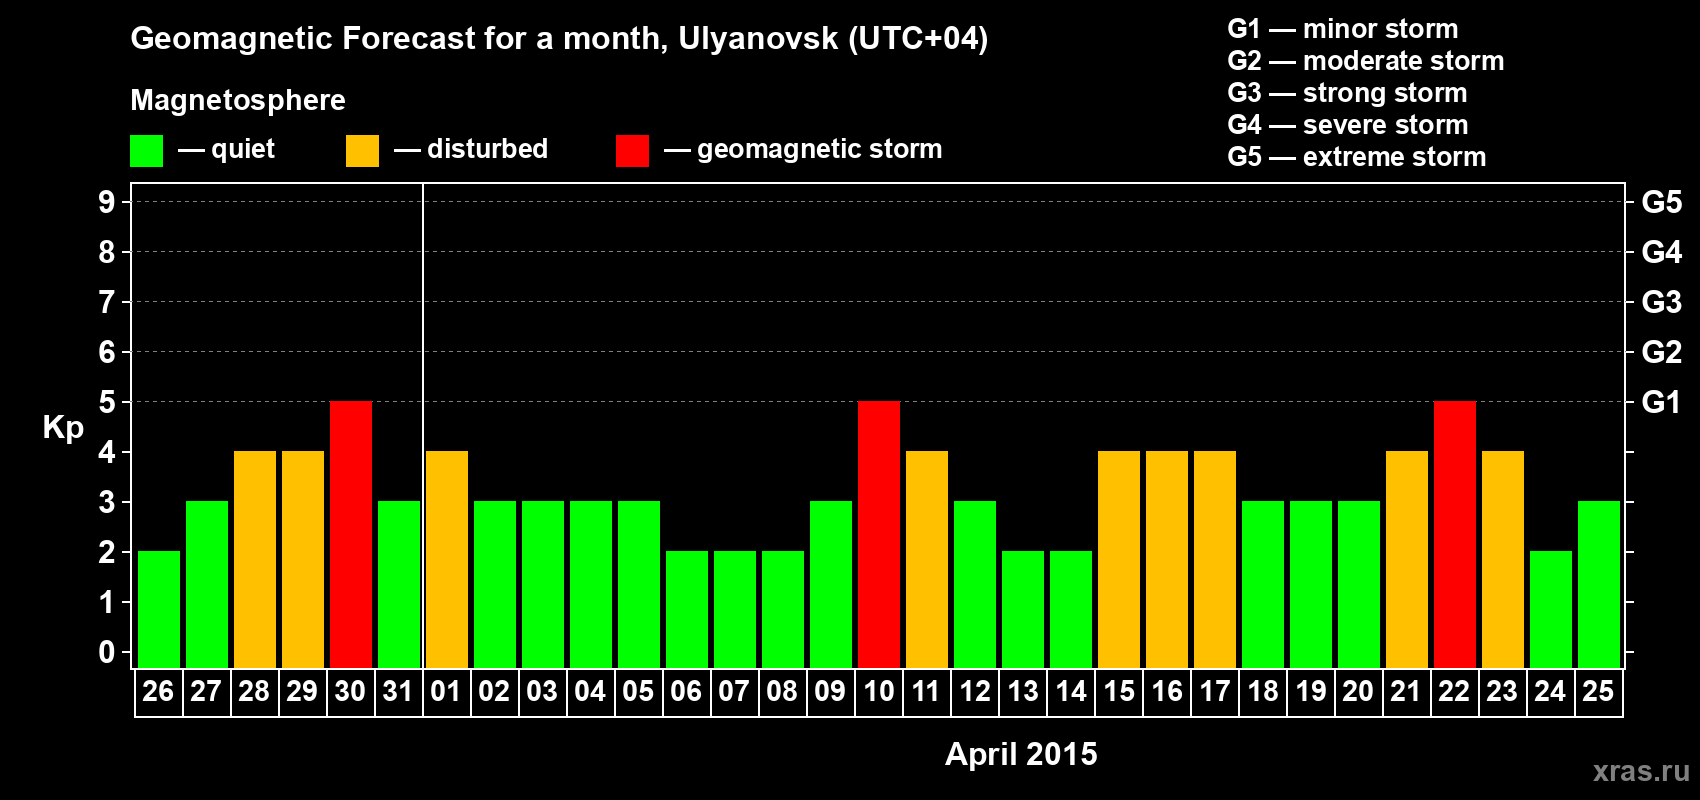Click the G1 right-axis label
Viewport: 1700px width, 800px height.
pos(1662,402)
